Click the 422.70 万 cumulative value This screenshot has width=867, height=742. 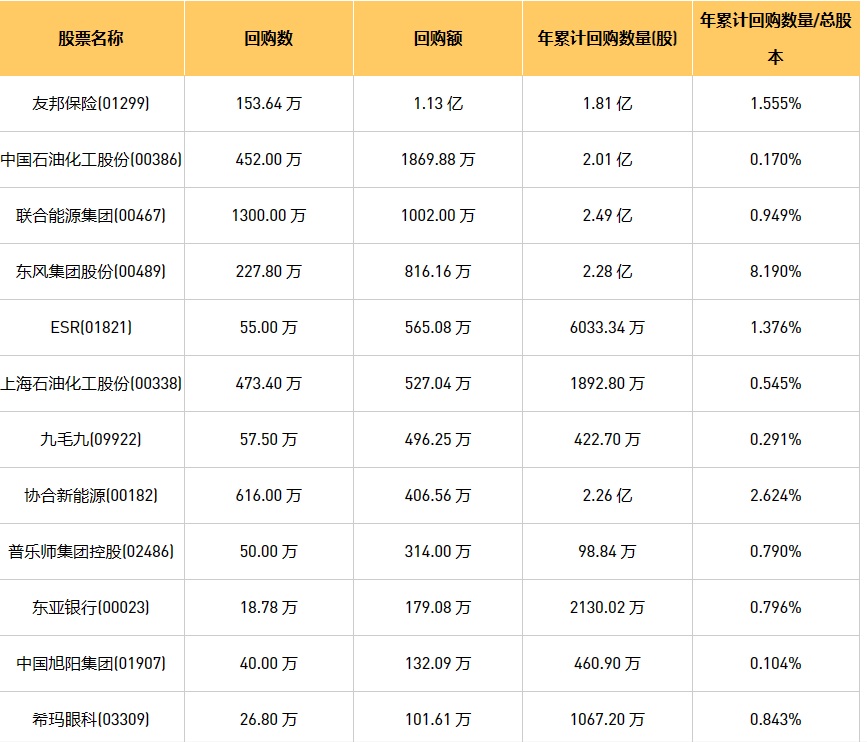pyautogui.click(x=607, y=439)
